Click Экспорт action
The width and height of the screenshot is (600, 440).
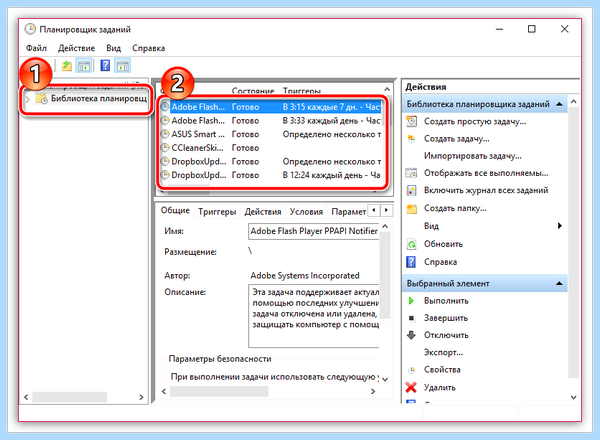click(x=443, y=352)
